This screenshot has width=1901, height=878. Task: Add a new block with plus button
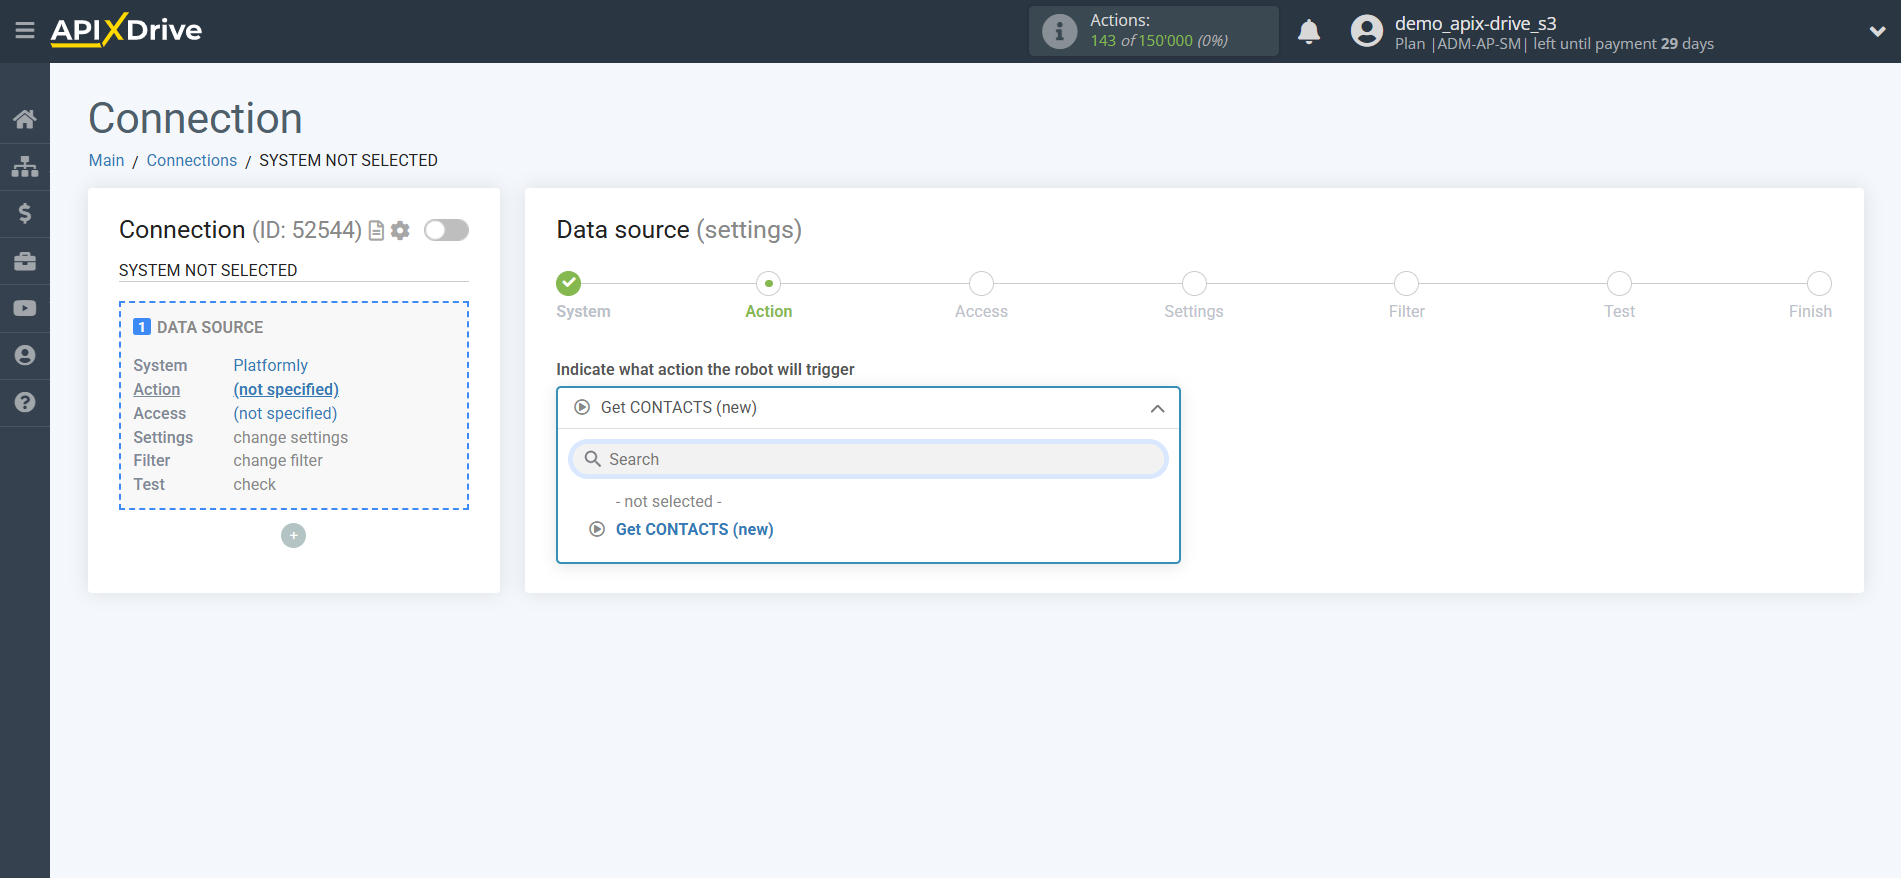[293, 536]
